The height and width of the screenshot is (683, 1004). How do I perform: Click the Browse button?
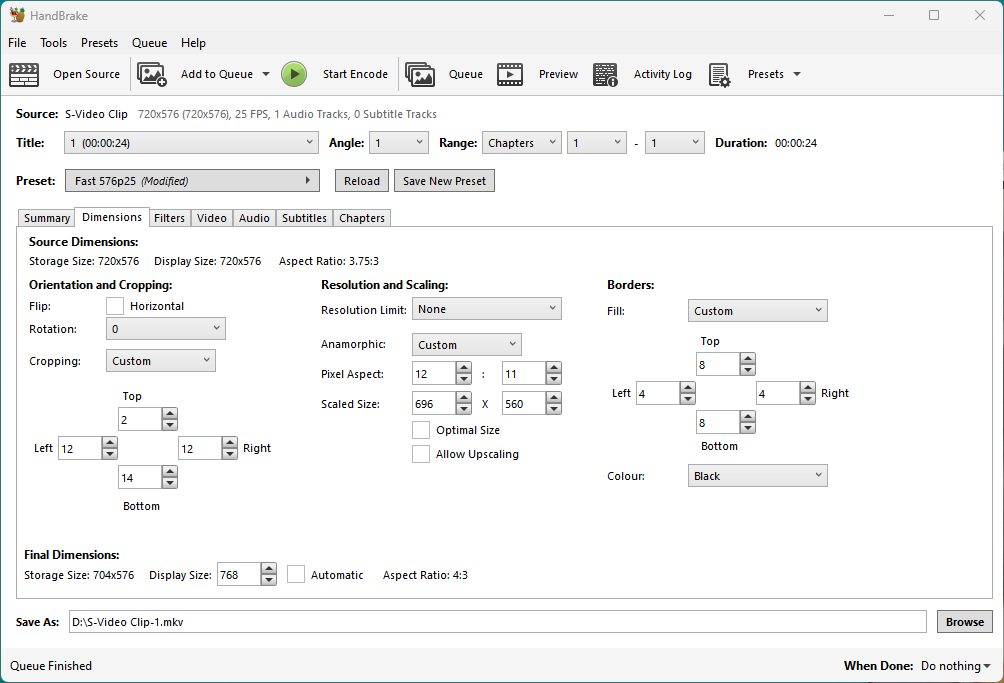point(965,622)
